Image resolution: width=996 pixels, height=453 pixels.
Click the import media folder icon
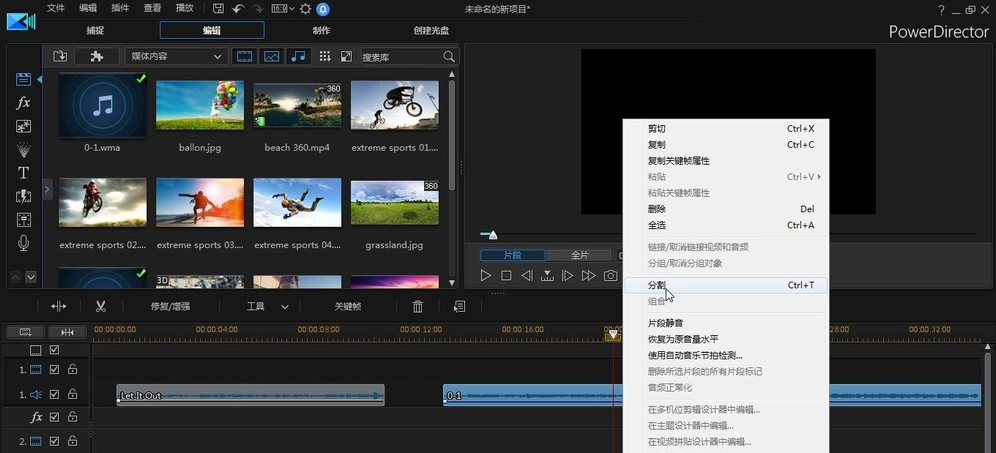60,57
